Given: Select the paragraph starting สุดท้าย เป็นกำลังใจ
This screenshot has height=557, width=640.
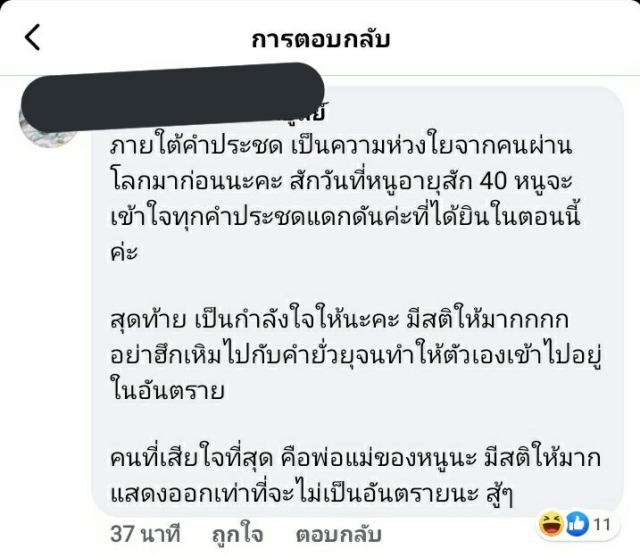Looking at the screenshot, I should 356,355.
